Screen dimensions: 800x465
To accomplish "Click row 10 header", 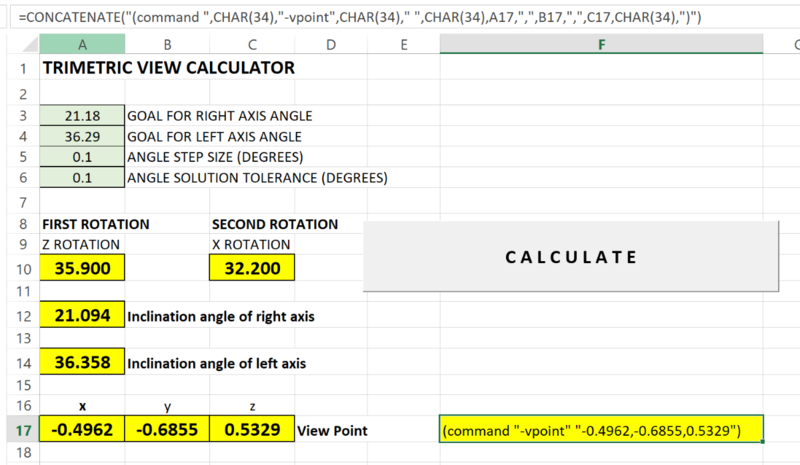I will (x=21, y=268).
